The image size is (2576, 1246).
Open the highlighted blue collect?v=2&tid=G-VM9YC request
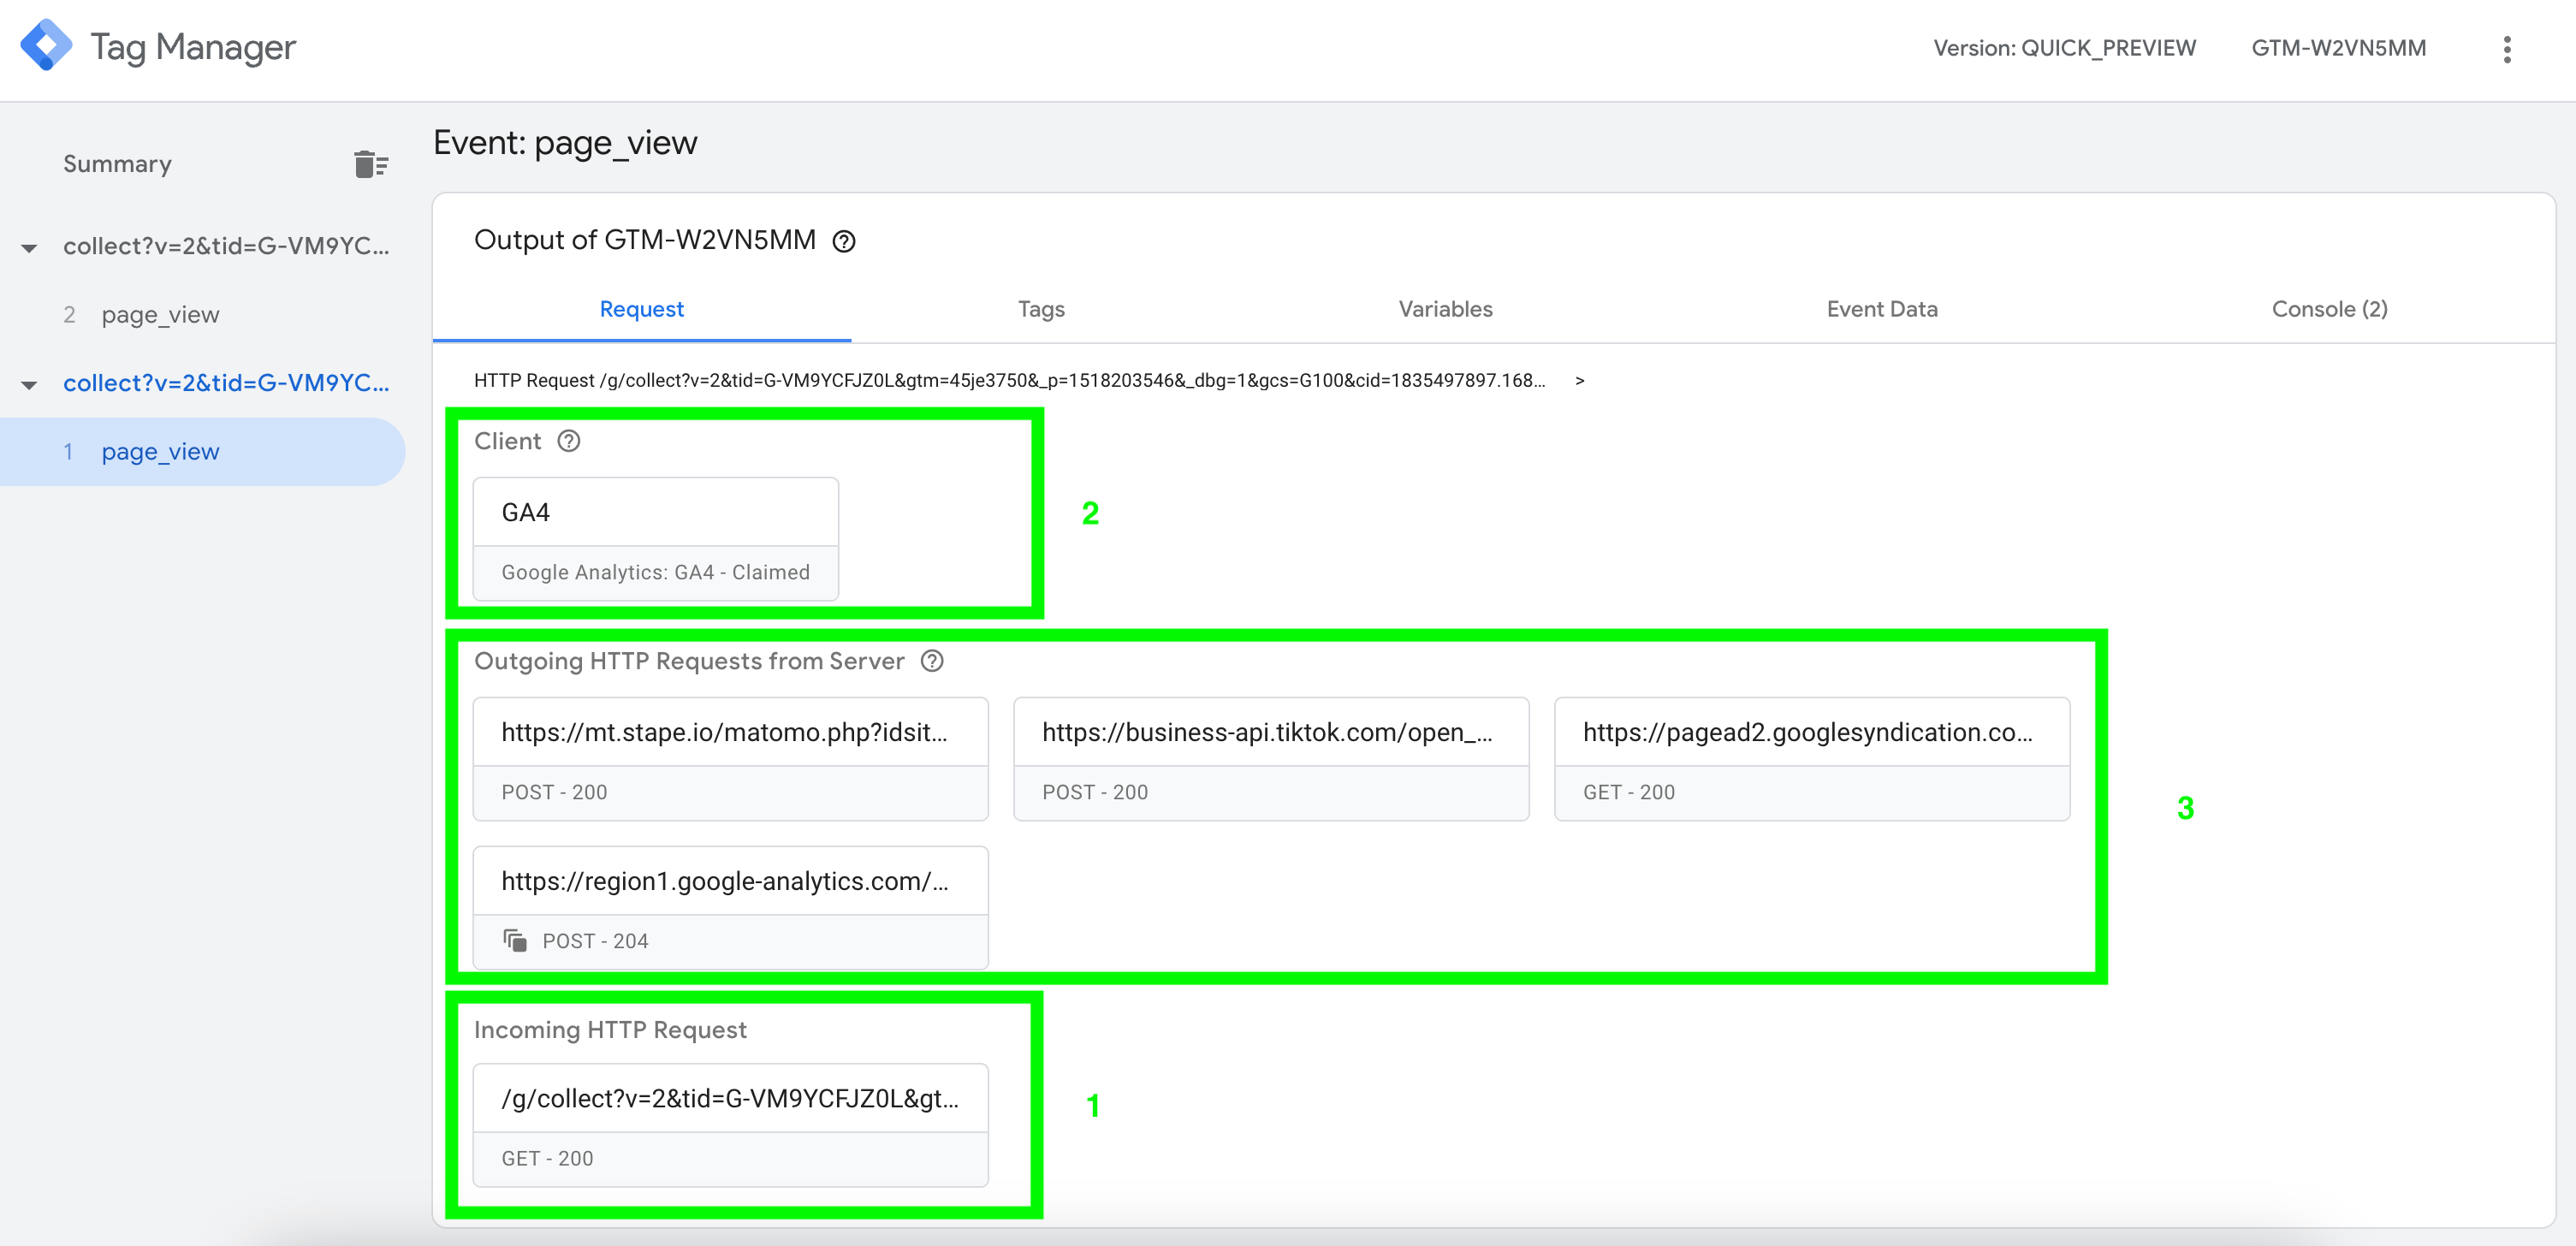[x=226, y=383]
